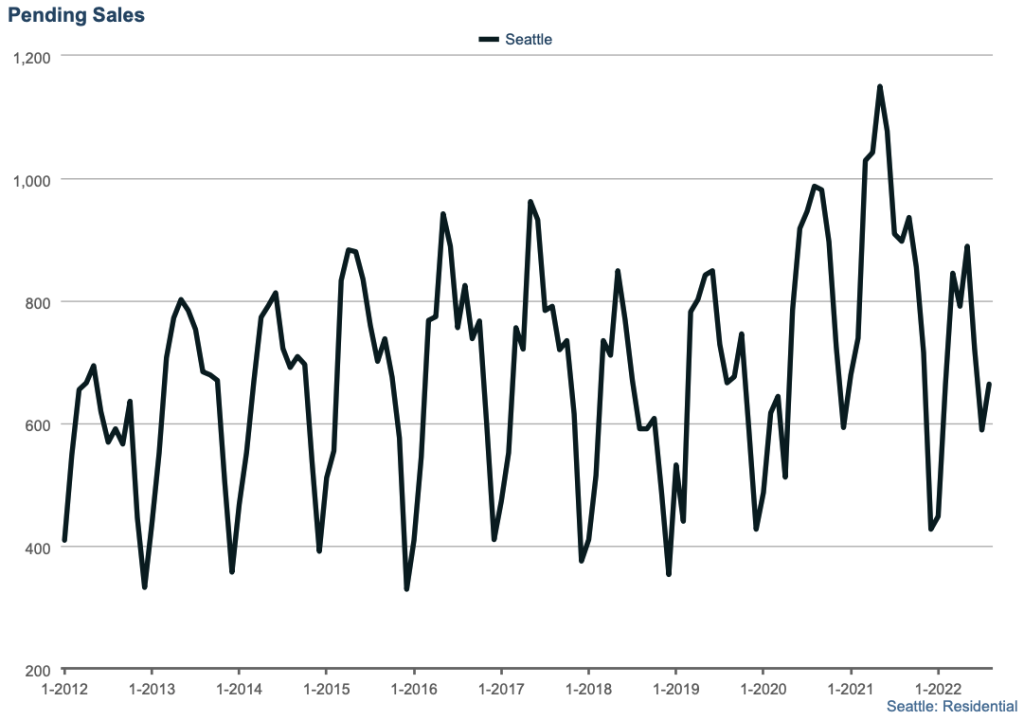Choose the 1-2019 x-axis label
Image resolution: width=1024 pixels, height=720 pixels.
pos(675,690)
